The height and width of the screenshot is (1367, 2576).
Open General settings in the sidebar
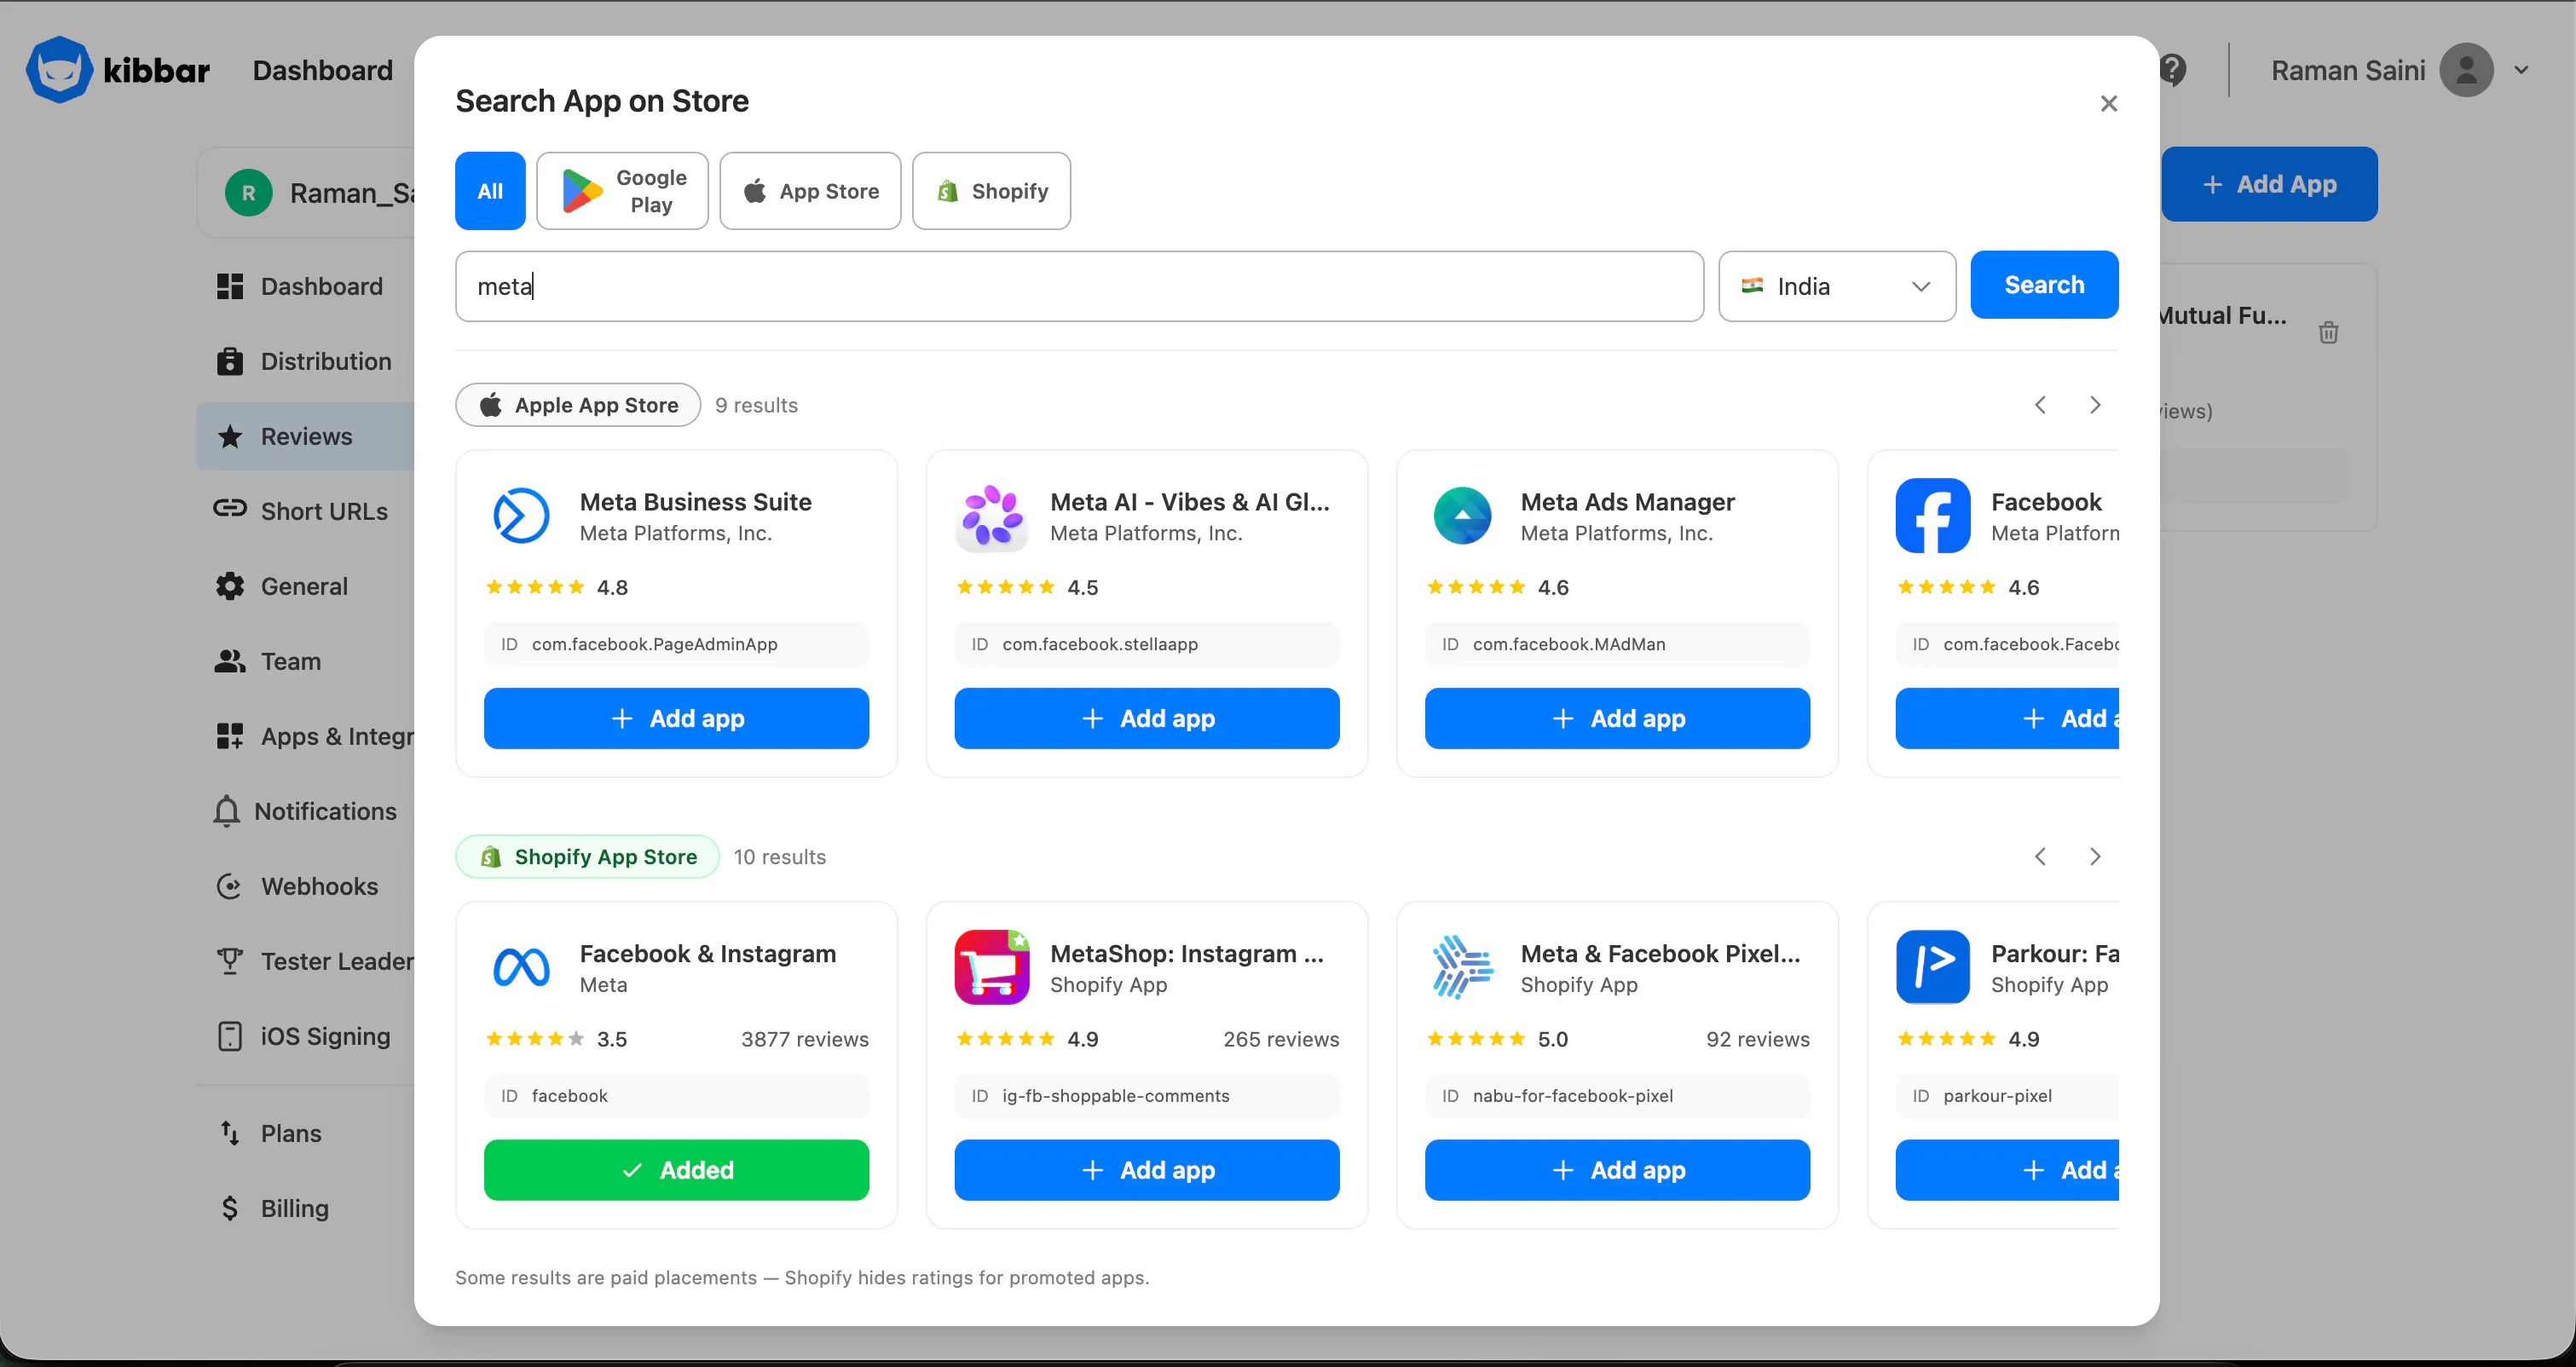coord(305,586)
